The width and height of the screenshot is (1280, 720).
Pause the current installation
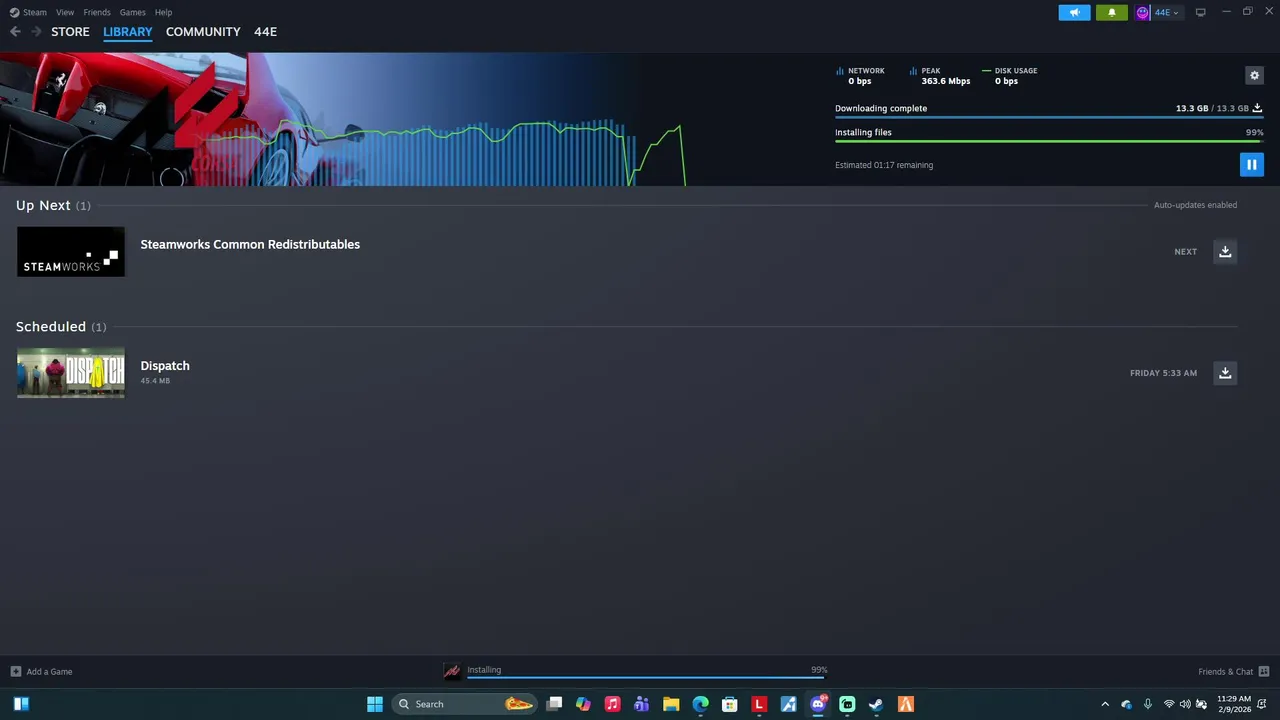(x=1251, y=165)
